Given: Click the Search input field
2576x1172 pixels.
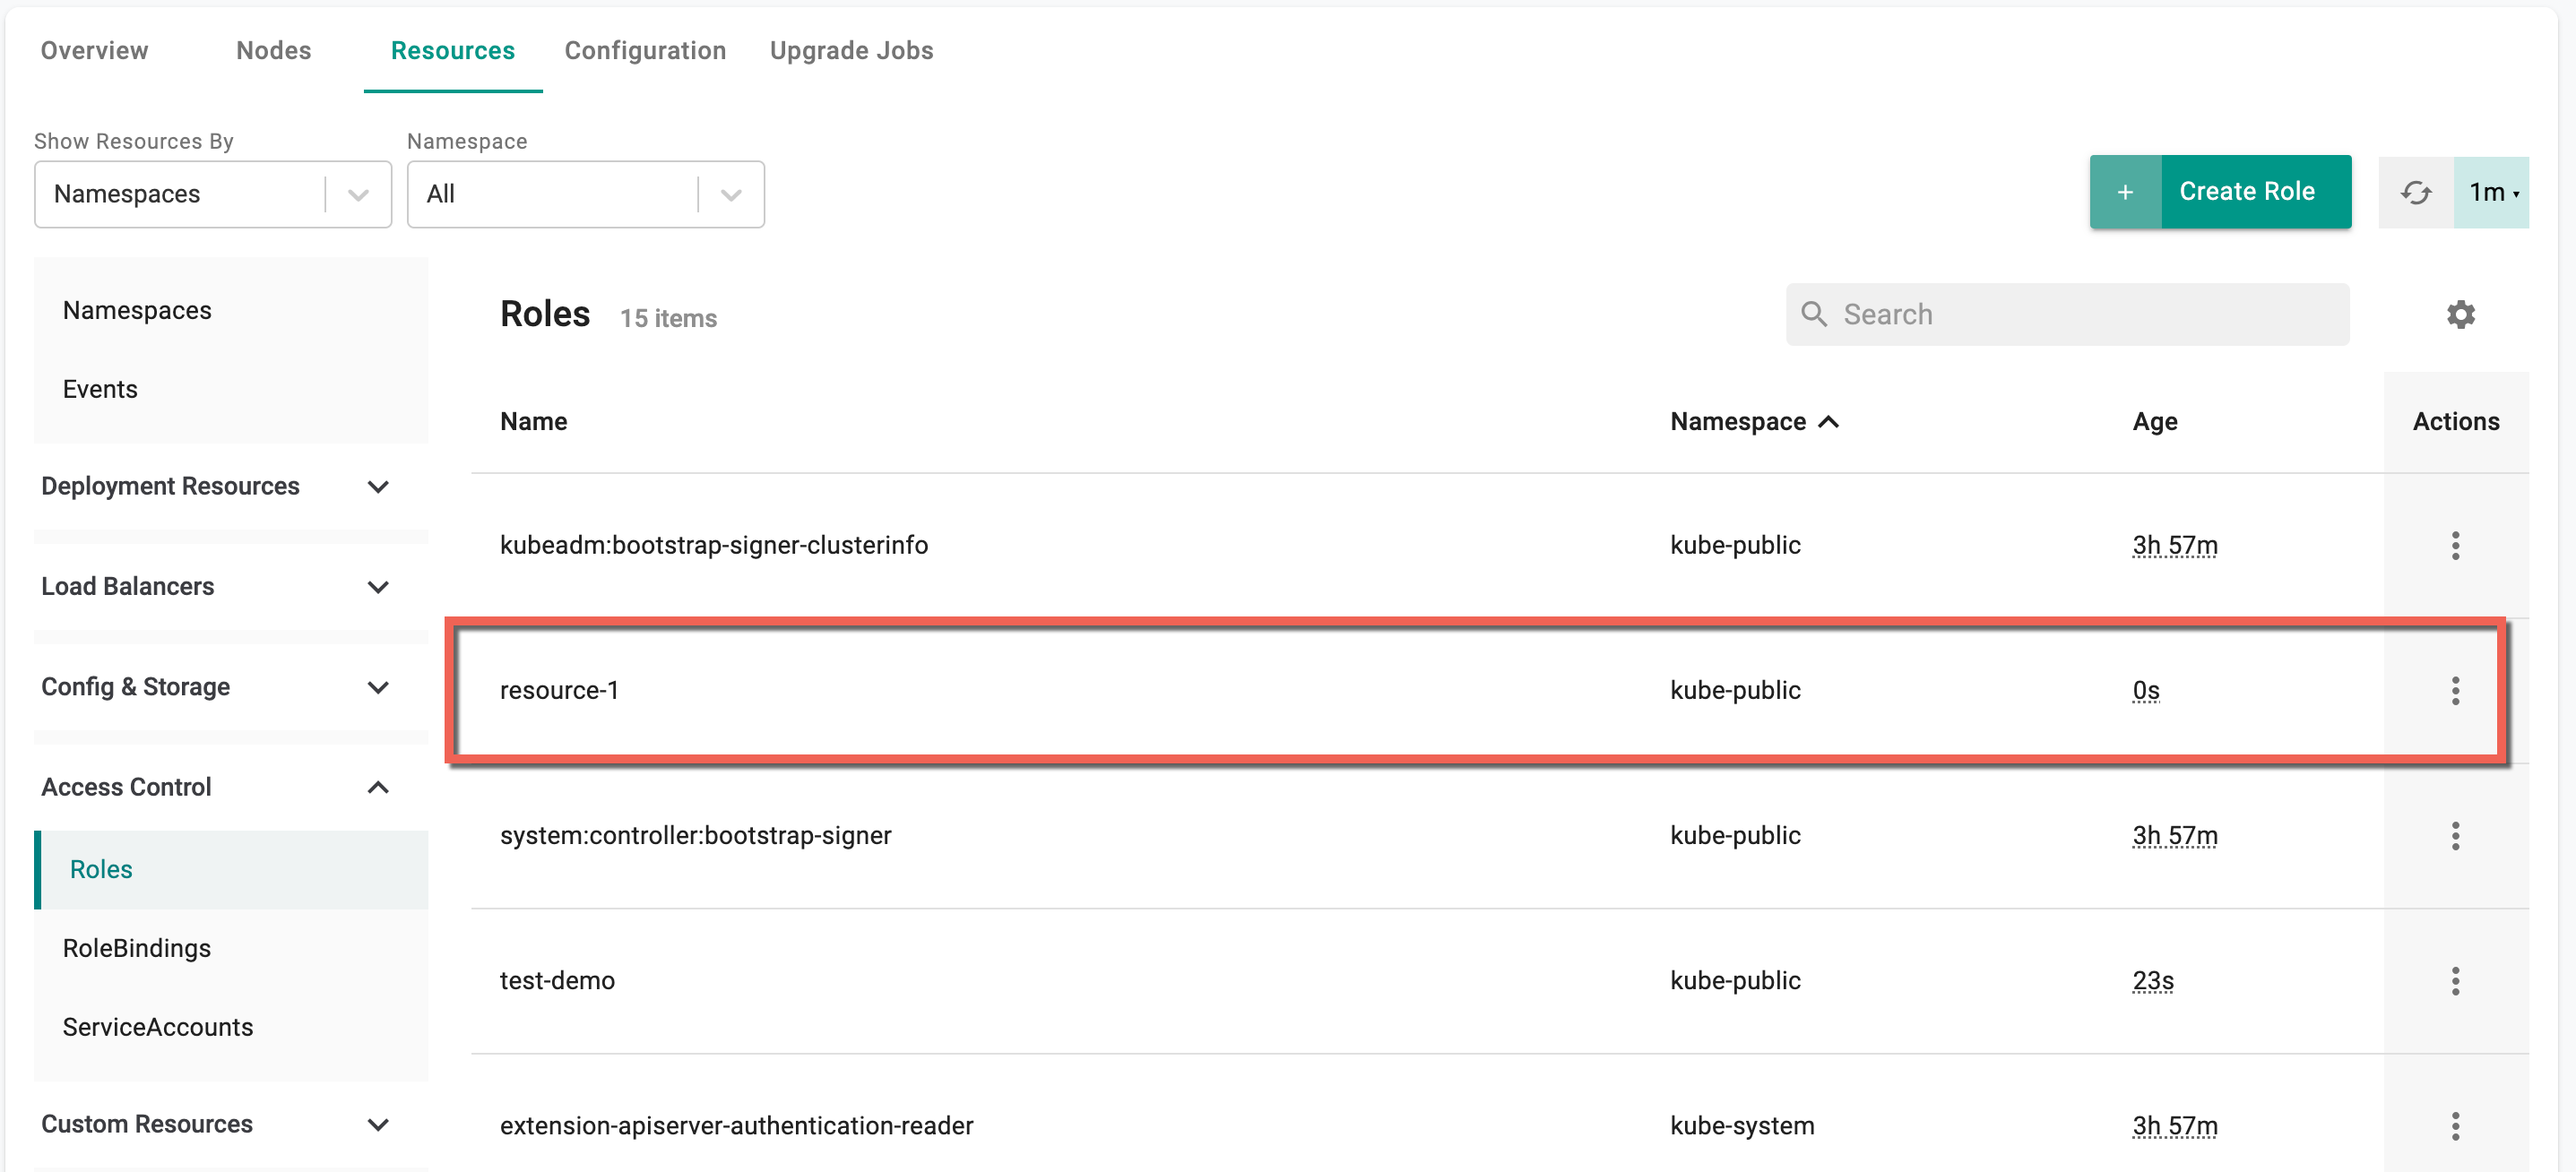Looking at the screenshot, I should [x=2067, y=314].
